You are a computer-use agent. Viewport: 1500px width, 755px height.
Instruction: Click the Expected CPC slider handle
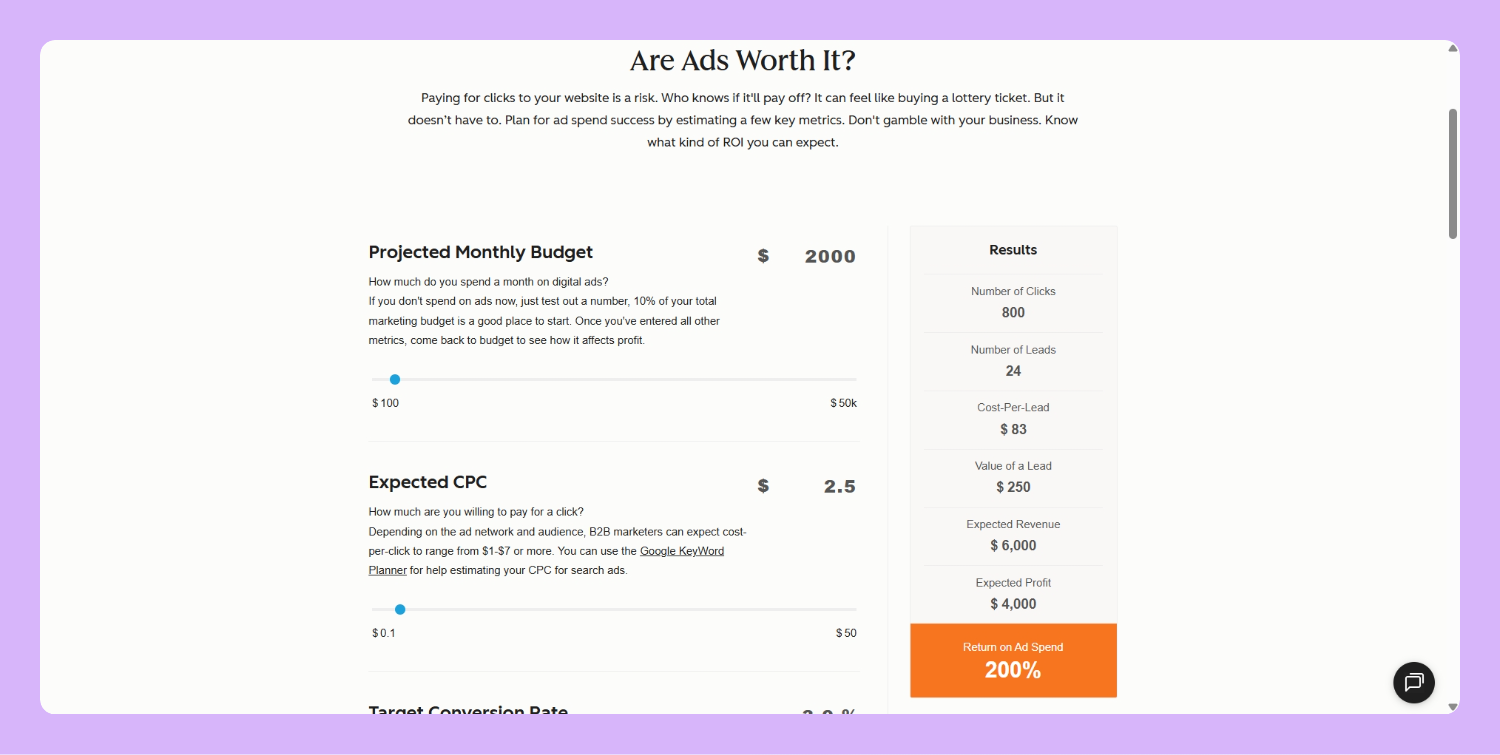point(400,609)
